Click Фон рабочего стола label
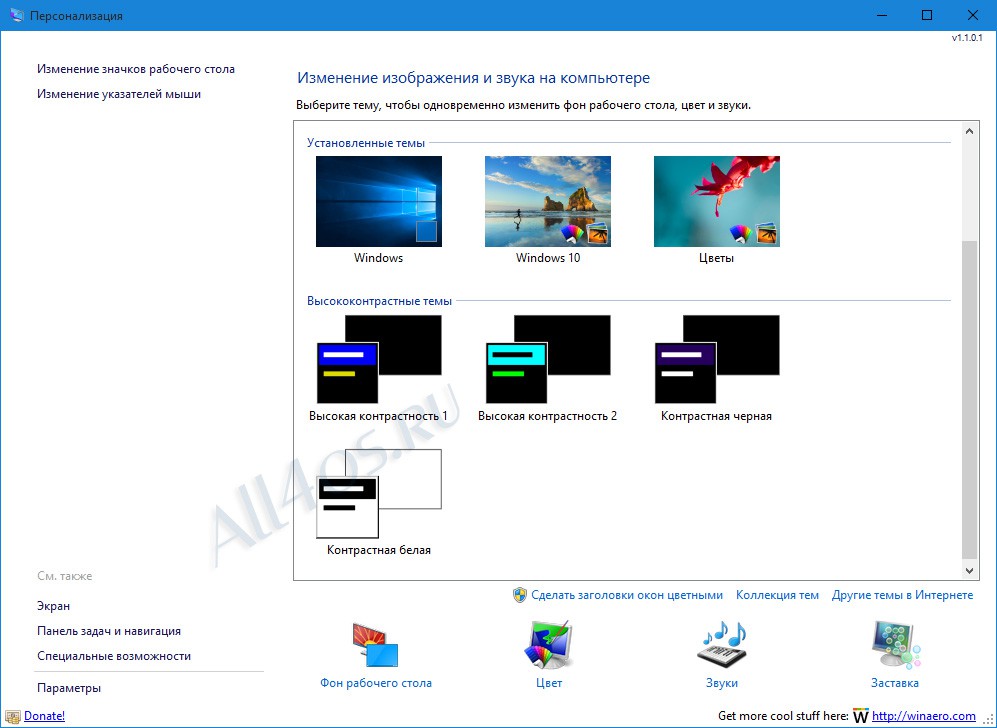This screenshot has width=997, height=728. tap(376, 683)
